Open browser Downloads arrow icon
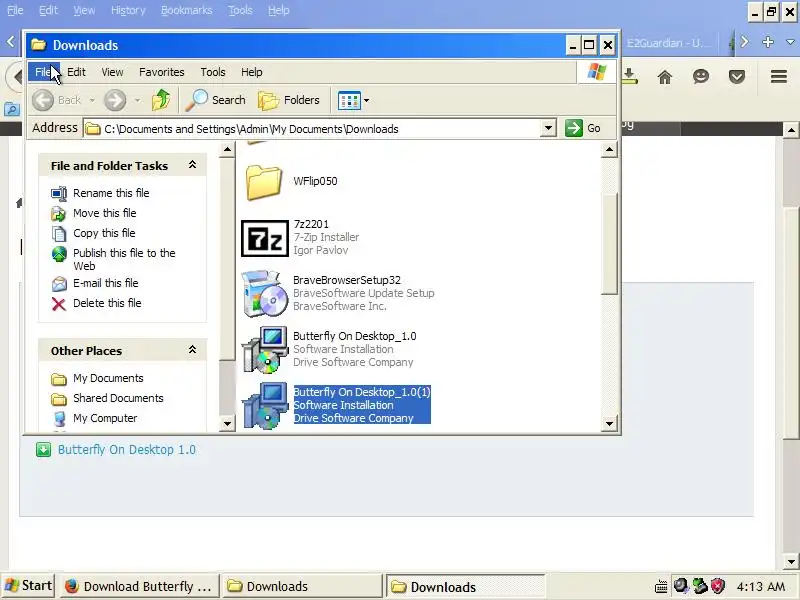 [630, 77]
